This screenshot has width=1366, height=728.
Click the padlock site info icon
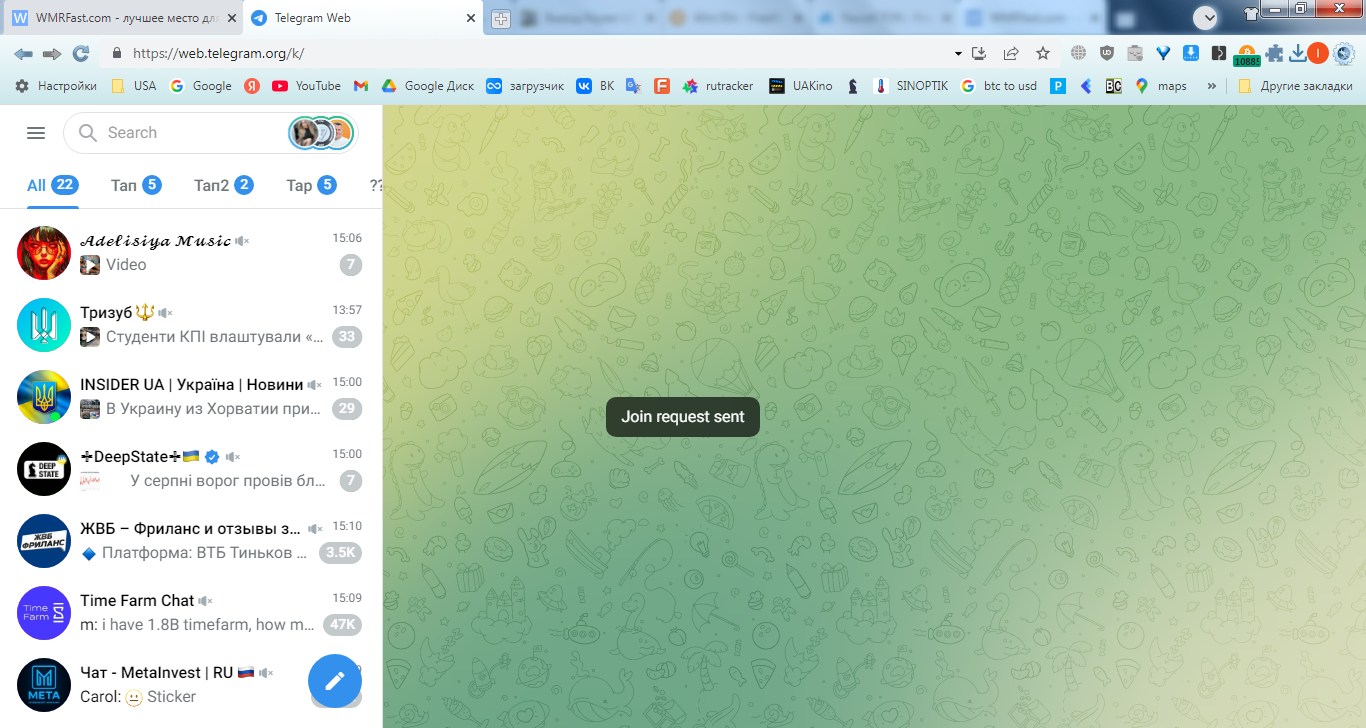pyautogui.click(x=117, y=53)
